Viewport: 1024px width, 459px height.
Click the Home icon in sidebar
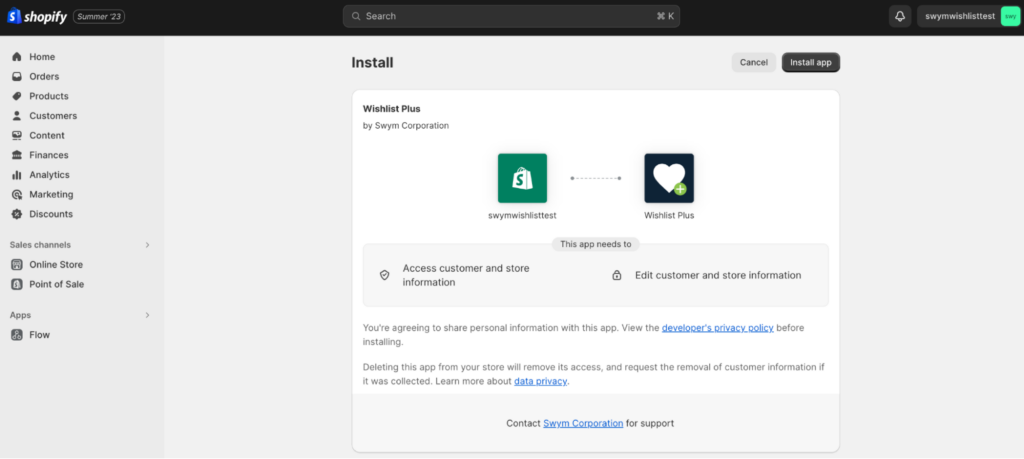[17, 57]
